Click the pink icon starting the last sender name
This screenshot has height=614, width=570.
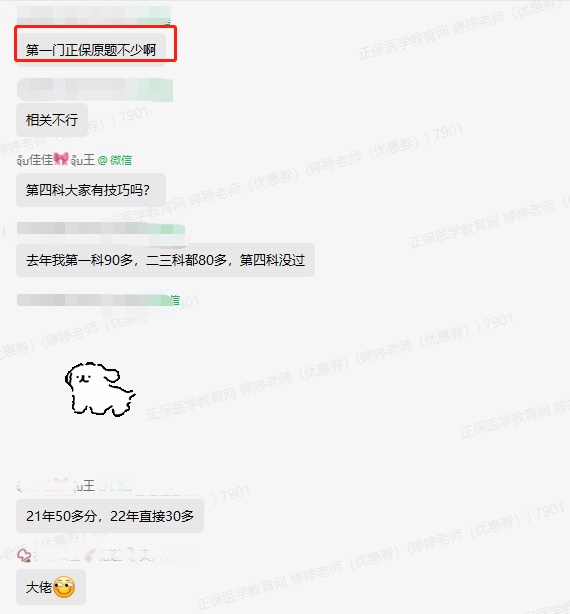click(x=24, y=555)
